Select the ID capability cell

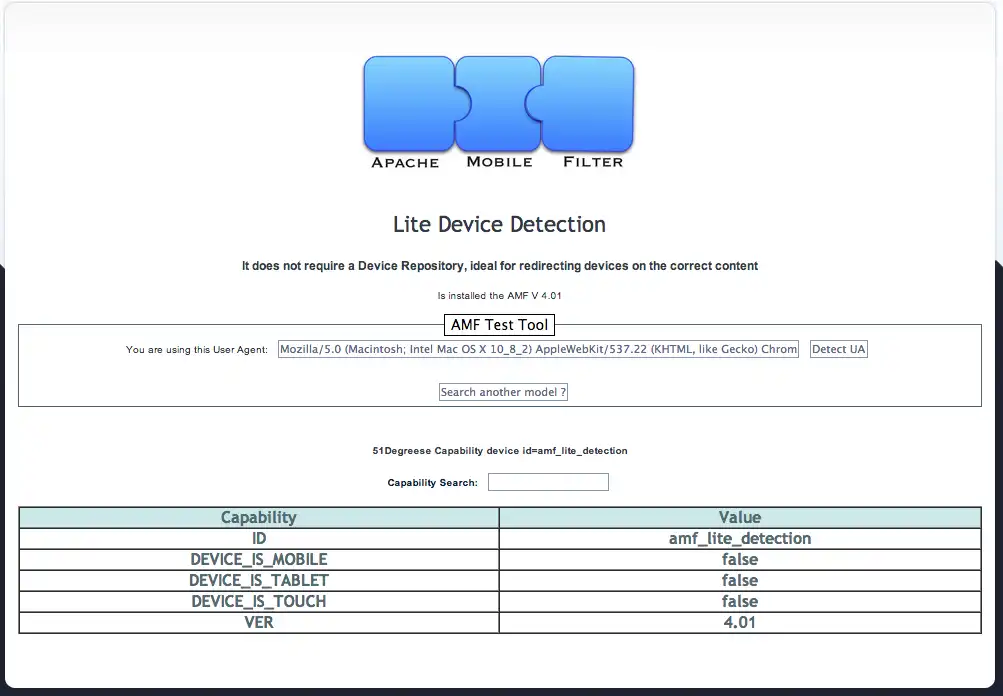tap(259, 539)
